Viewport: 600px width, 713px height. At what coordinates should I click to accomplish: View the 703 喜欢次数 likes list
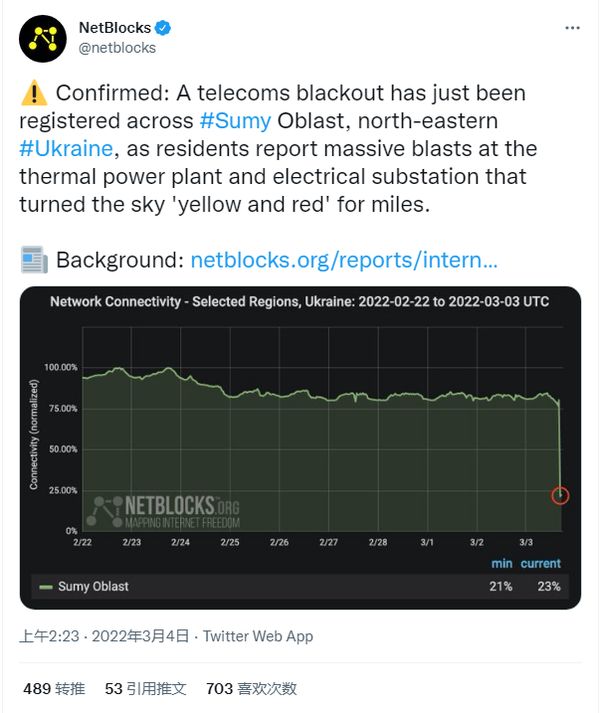(x=250, y=688)
